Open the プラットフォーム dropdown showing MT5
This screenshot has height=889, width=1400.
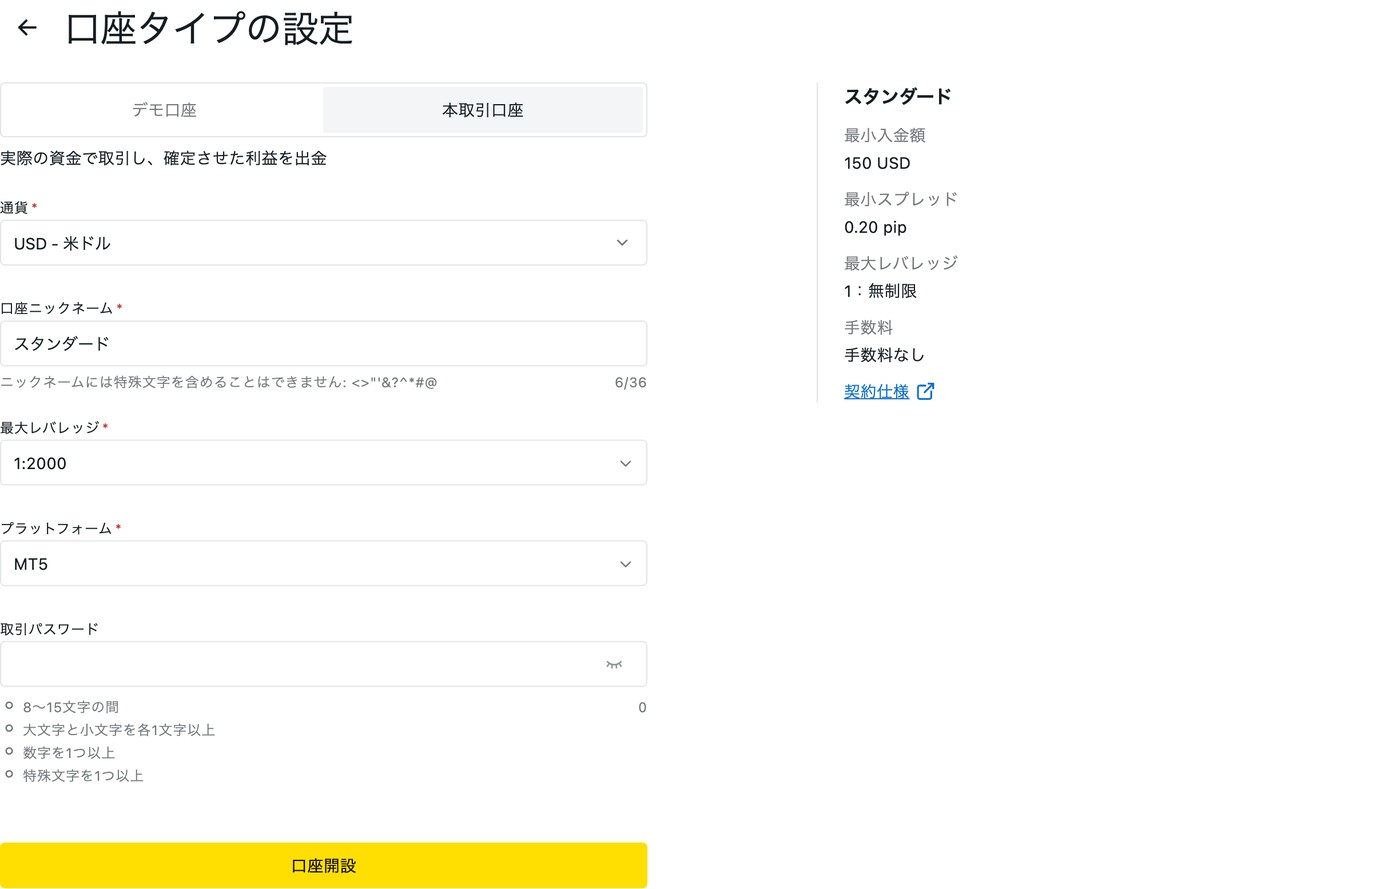(323, 564)
